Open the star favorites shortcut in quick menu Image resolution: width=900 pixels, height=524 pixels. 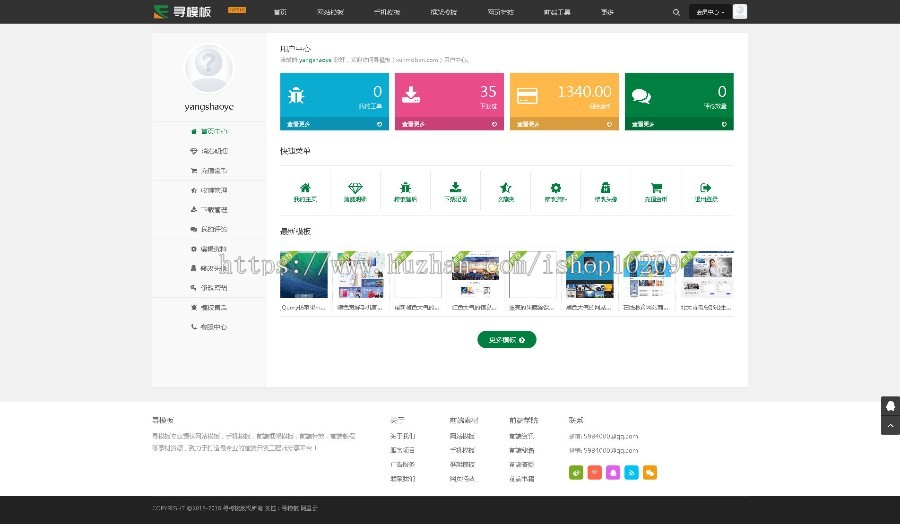(506, 192)
